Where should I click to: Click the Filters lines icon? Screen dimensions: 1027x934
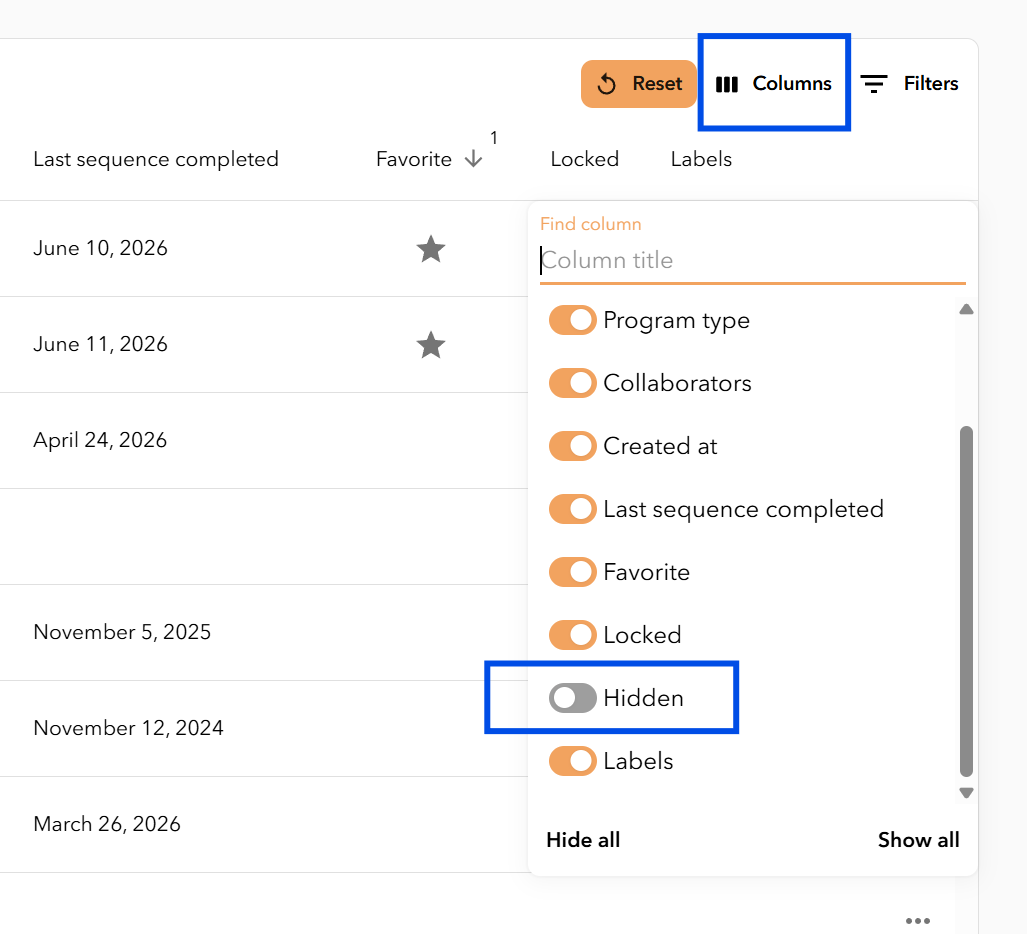[874, 84]
